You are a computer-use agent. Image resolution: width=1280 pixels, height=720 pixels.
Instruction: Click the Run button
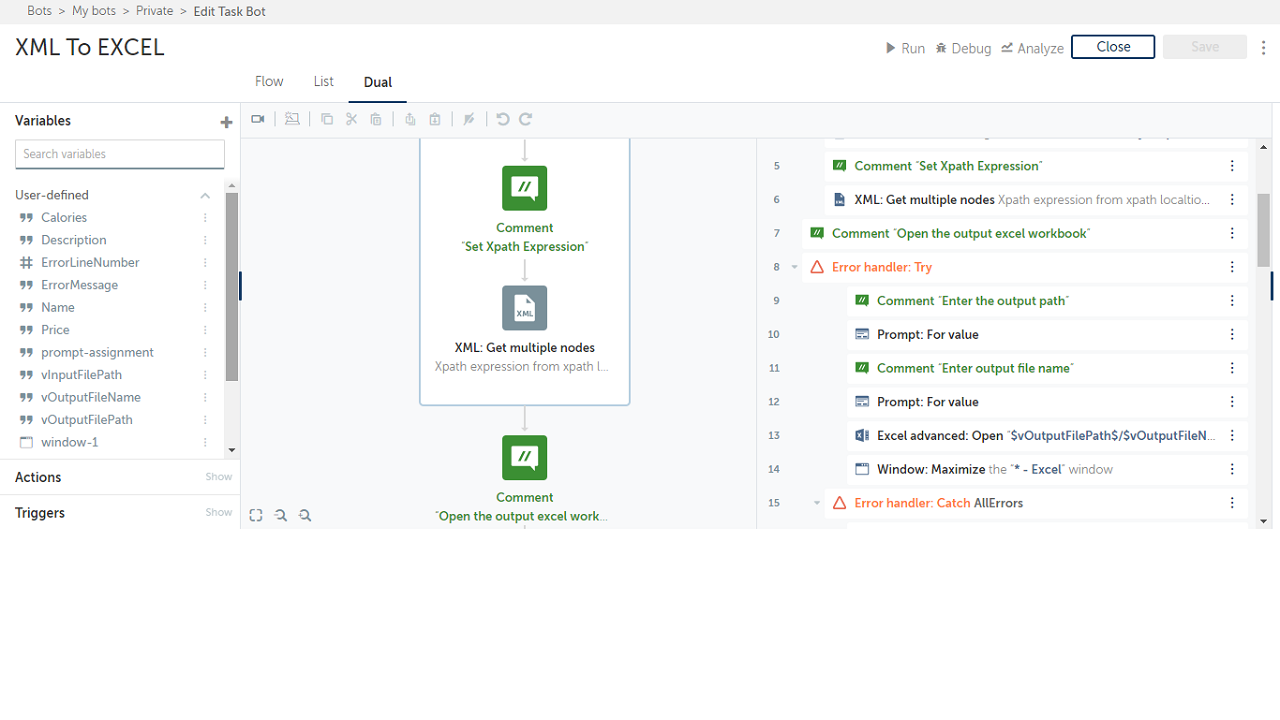point(905,48)
